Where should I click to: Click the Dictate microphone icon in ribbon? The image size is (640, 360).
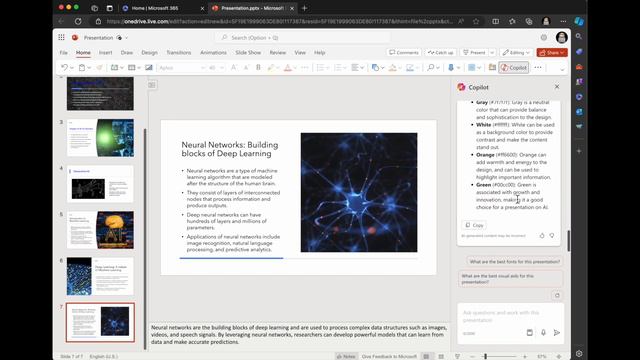tap(451, 68)
